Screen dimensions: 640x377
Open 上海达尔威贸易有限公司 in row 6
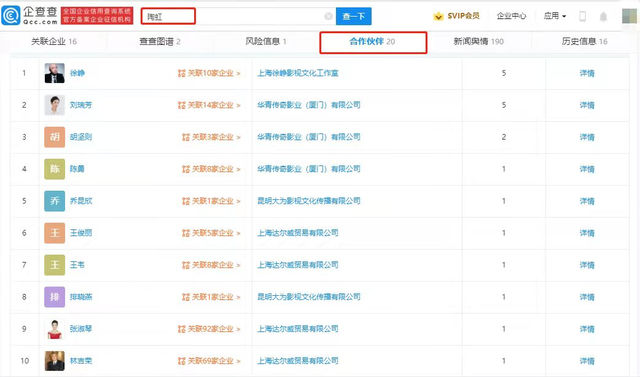tap(298, 233)
